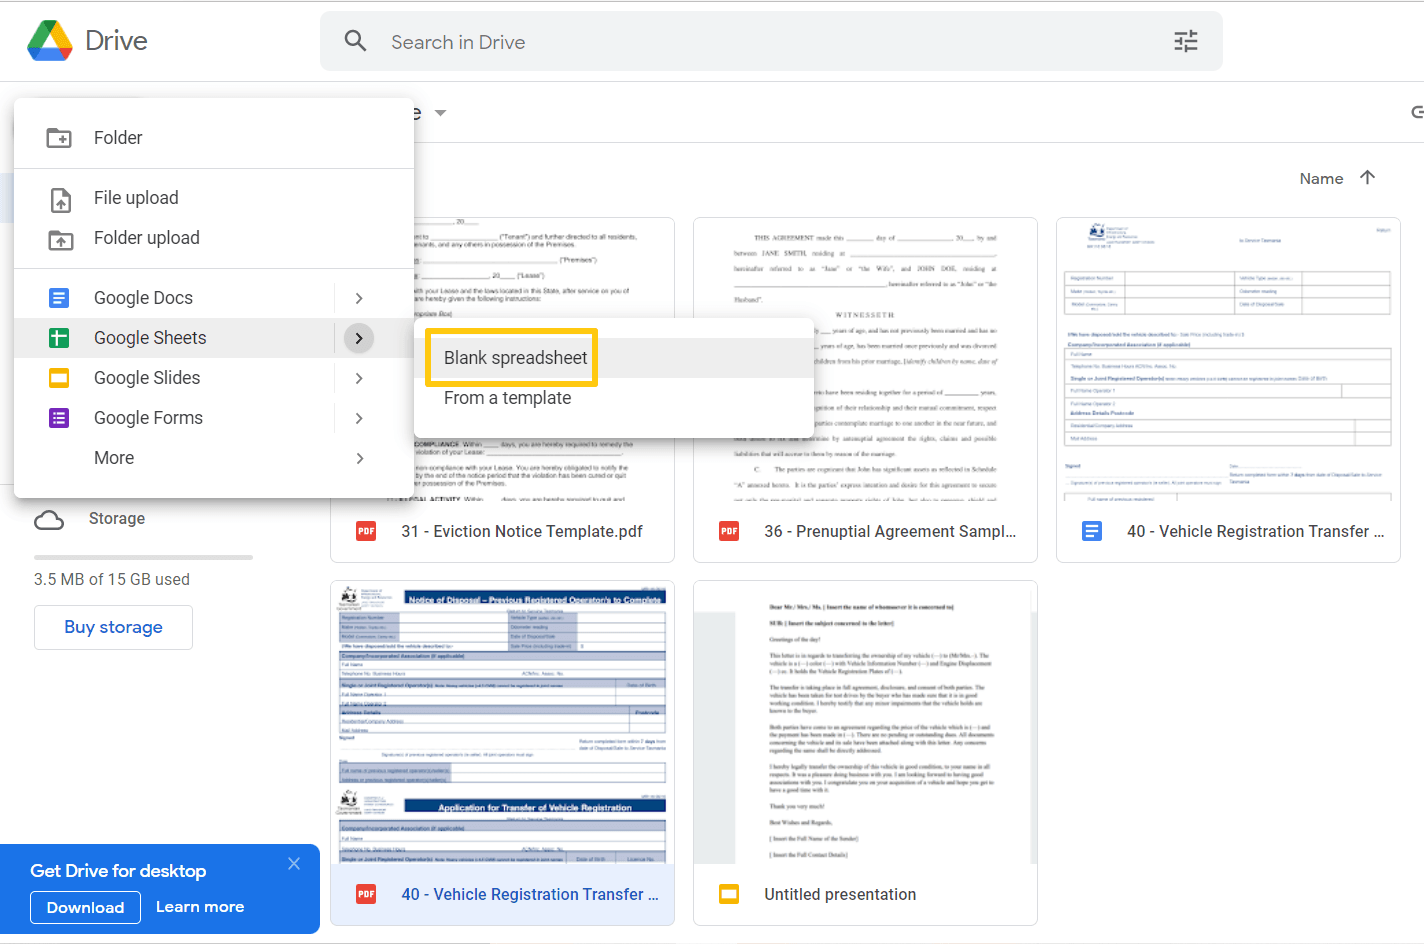Click the storage usage progress bar

tap(143, 557)
